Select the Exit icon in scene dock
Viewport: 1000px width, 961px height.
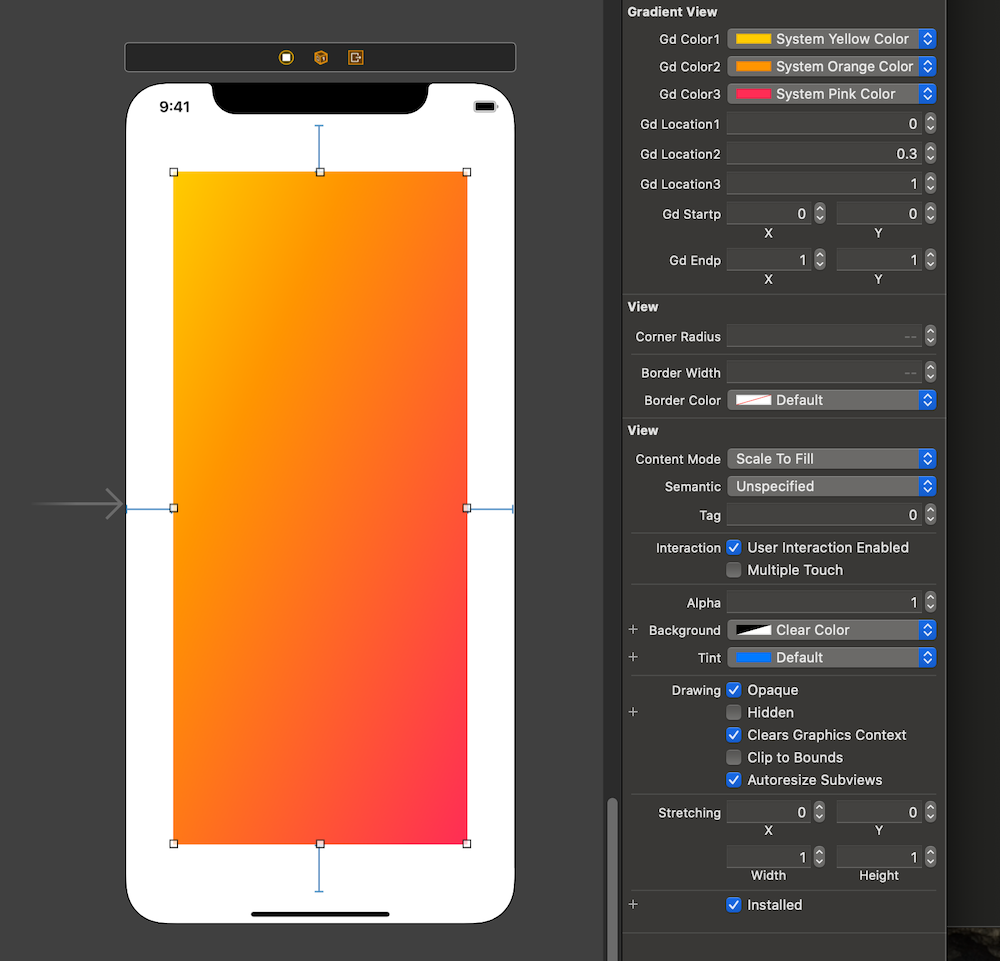coord(355,57)
